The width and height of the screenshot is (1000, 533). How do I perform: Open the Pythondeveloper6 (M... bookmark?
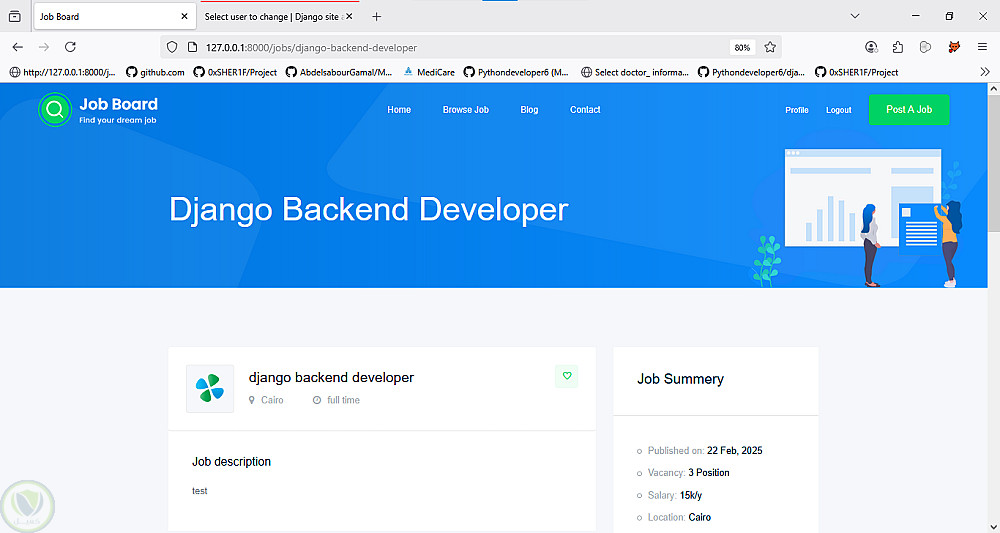tap(517, 72)
